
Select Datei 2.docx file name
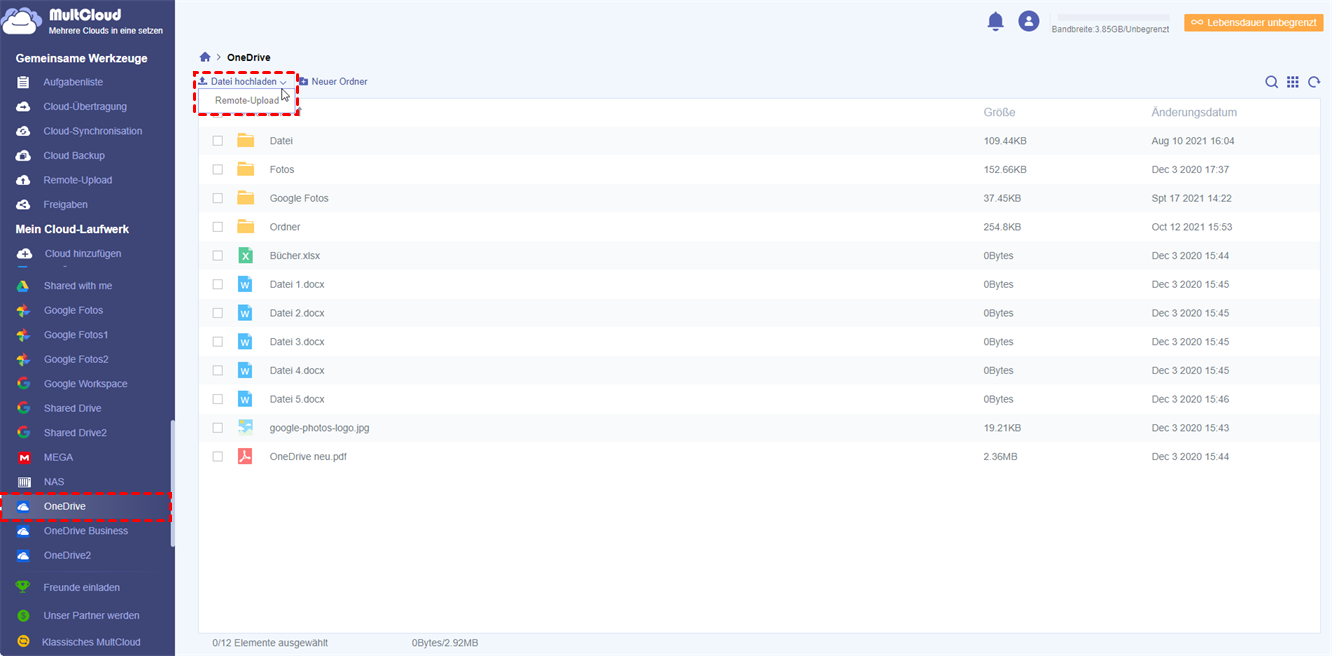297,313
